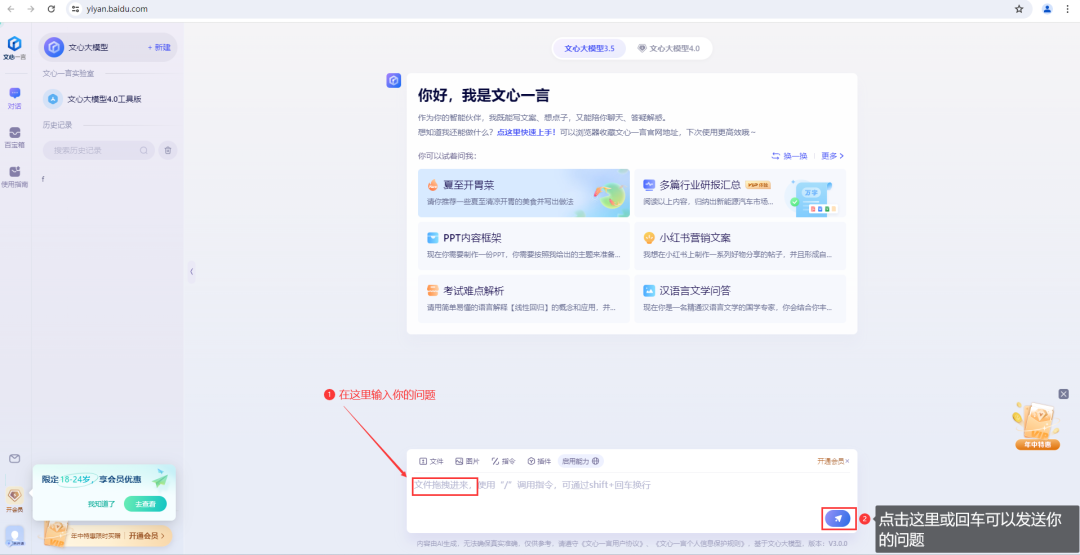Click the browser address bar URL
Image resolution: width=1080 pixels, height=555 pixels.
click(118, 9)
